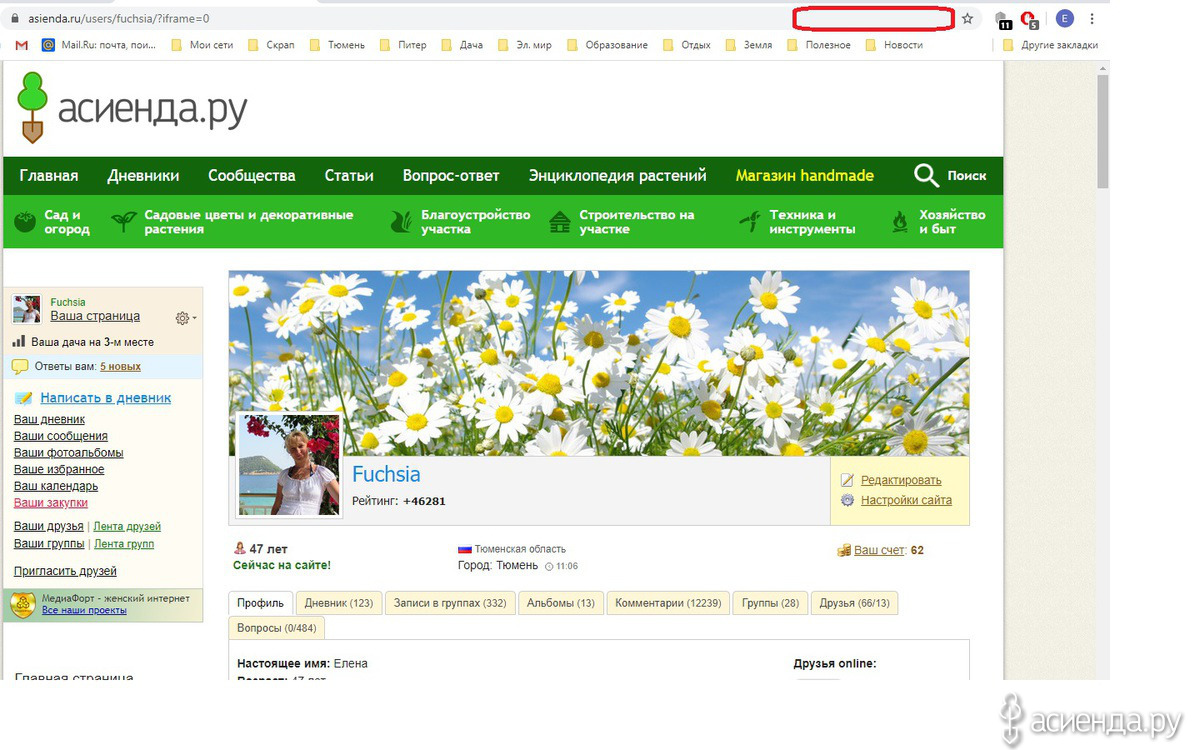1200x750 pixels.
Task: Open Сообщества in the main menu
Action: [x=252, y=176]
